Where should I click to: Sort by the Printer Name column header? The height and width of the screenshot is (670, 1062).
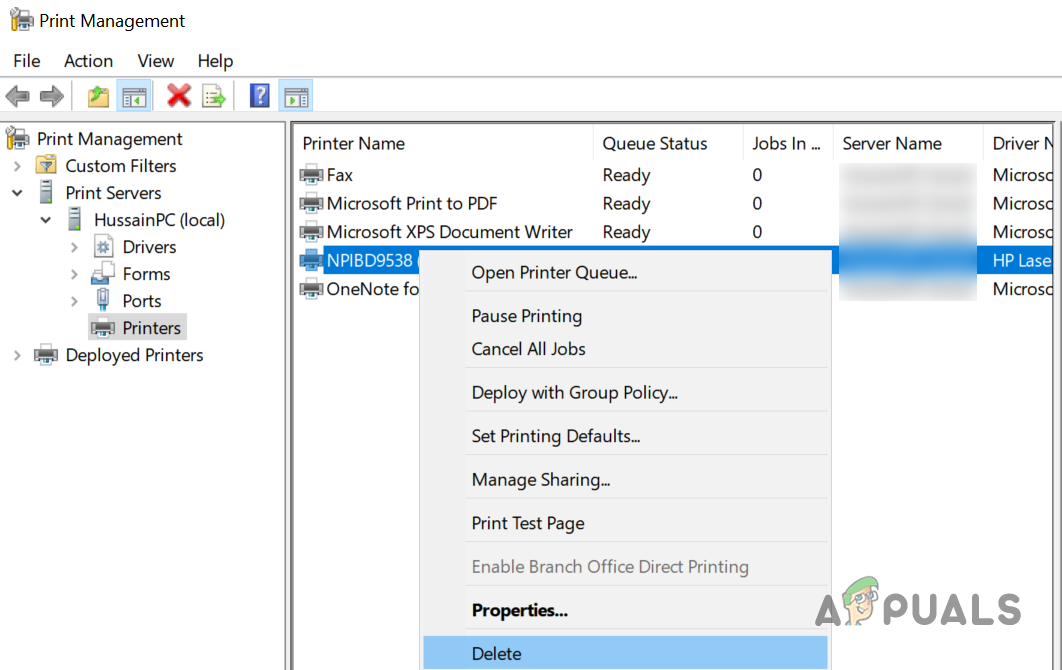[x=444, y=144]
